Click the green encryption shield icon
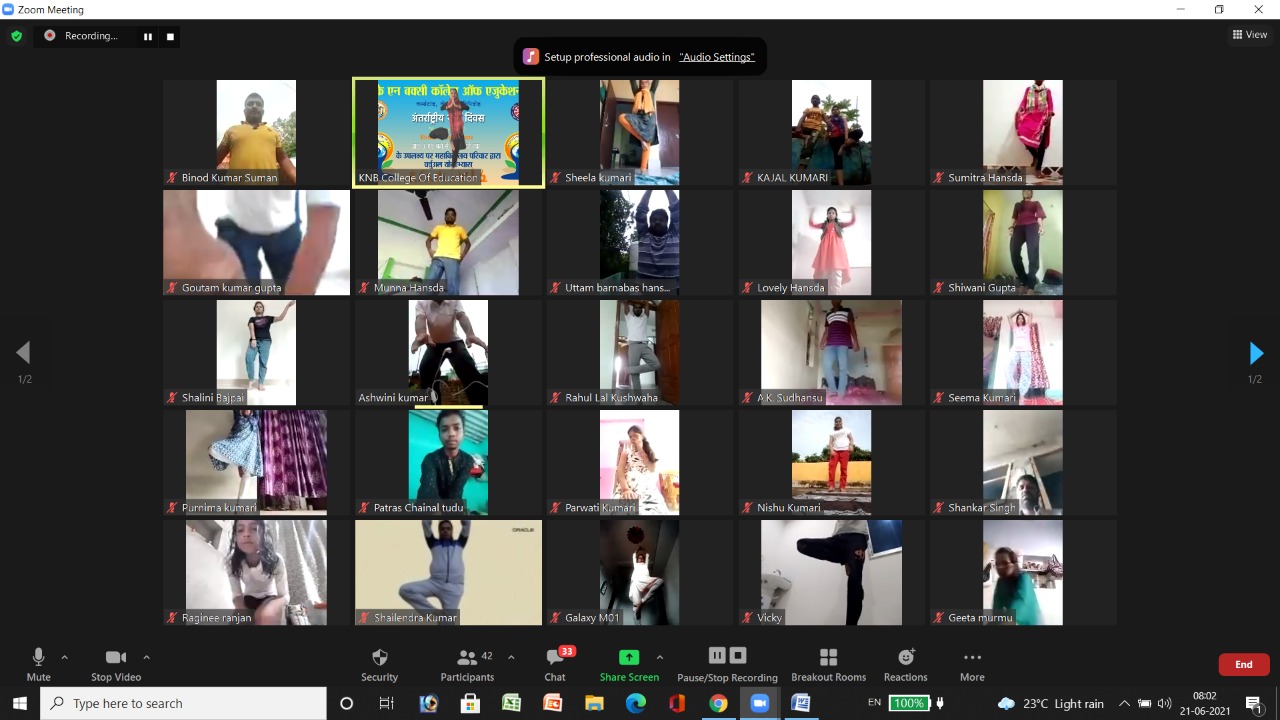This screenshot has width=1280, height=720. tap(16, 36)
